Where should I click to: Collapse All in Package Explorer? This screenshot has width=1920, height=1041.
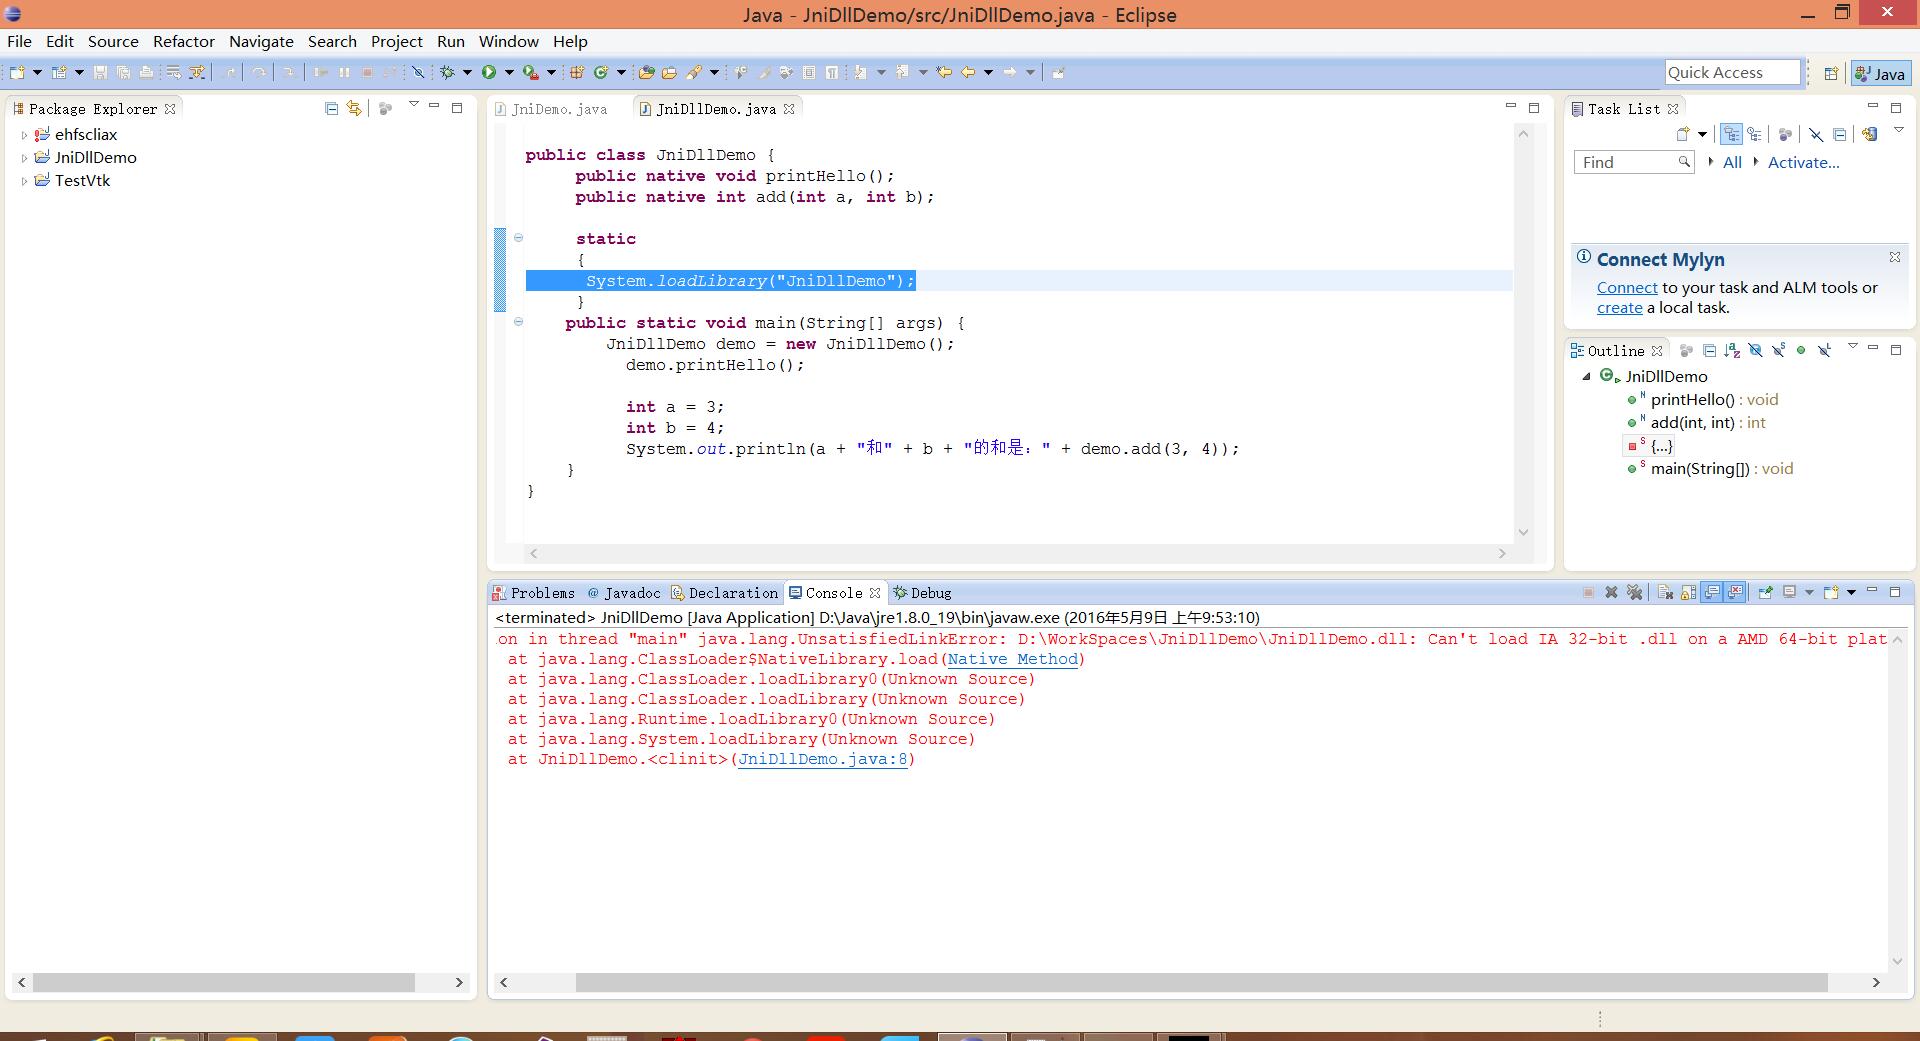click(x=331, y=109)
